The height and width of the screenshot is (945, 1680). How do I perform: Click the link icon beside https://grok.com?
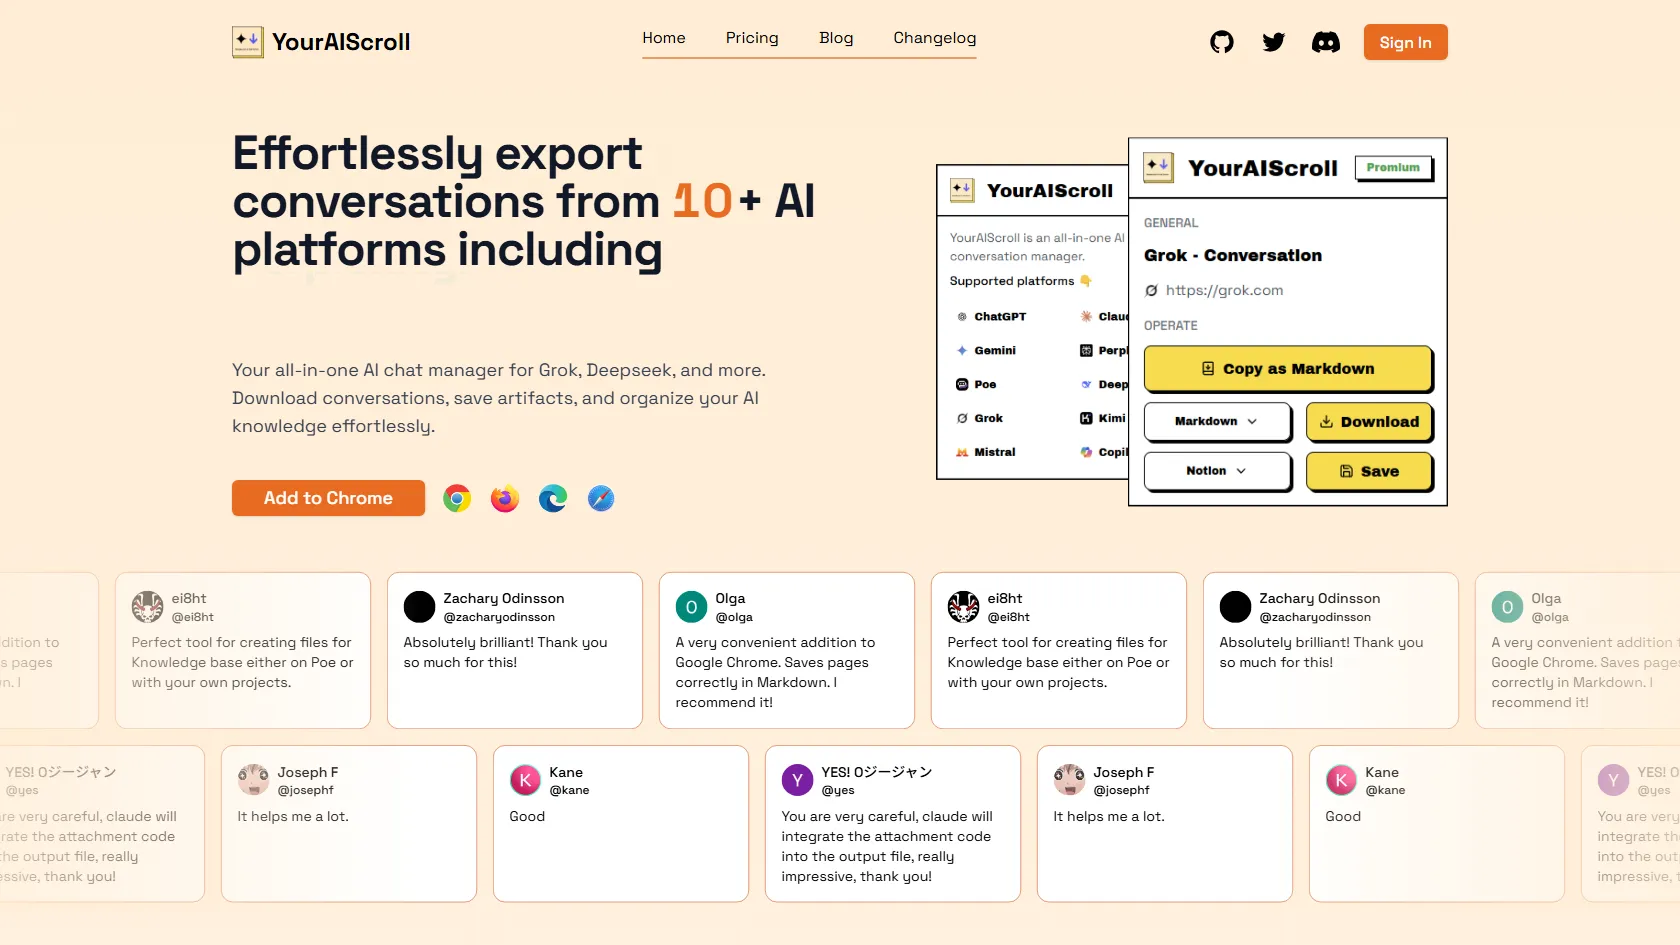pyautogui.click(x=1152, y=290)
